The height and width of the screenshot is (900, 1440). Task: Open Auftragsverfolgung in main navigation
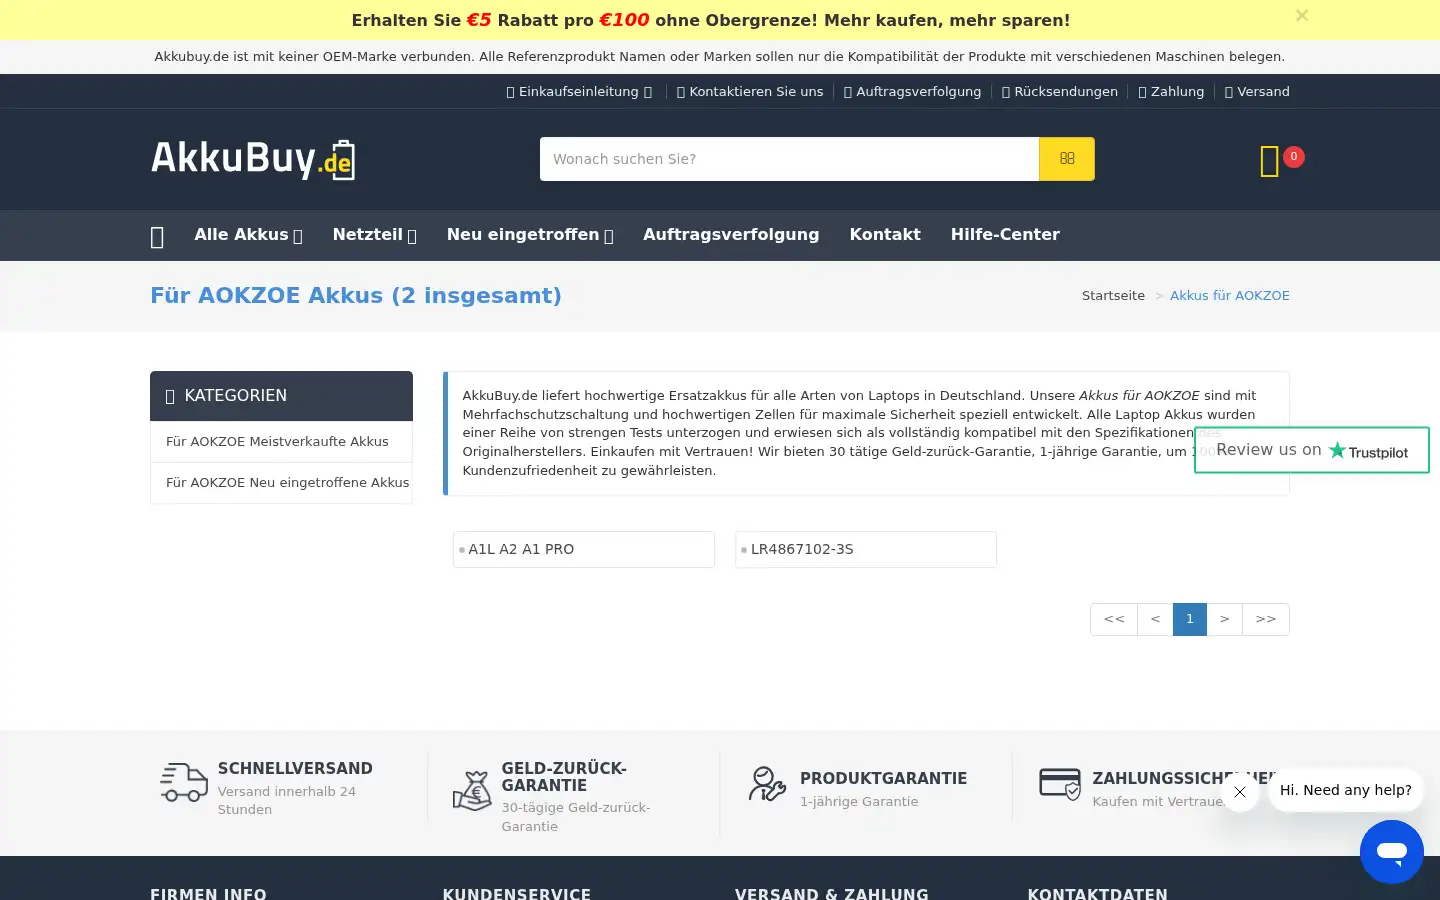(731, 235)
